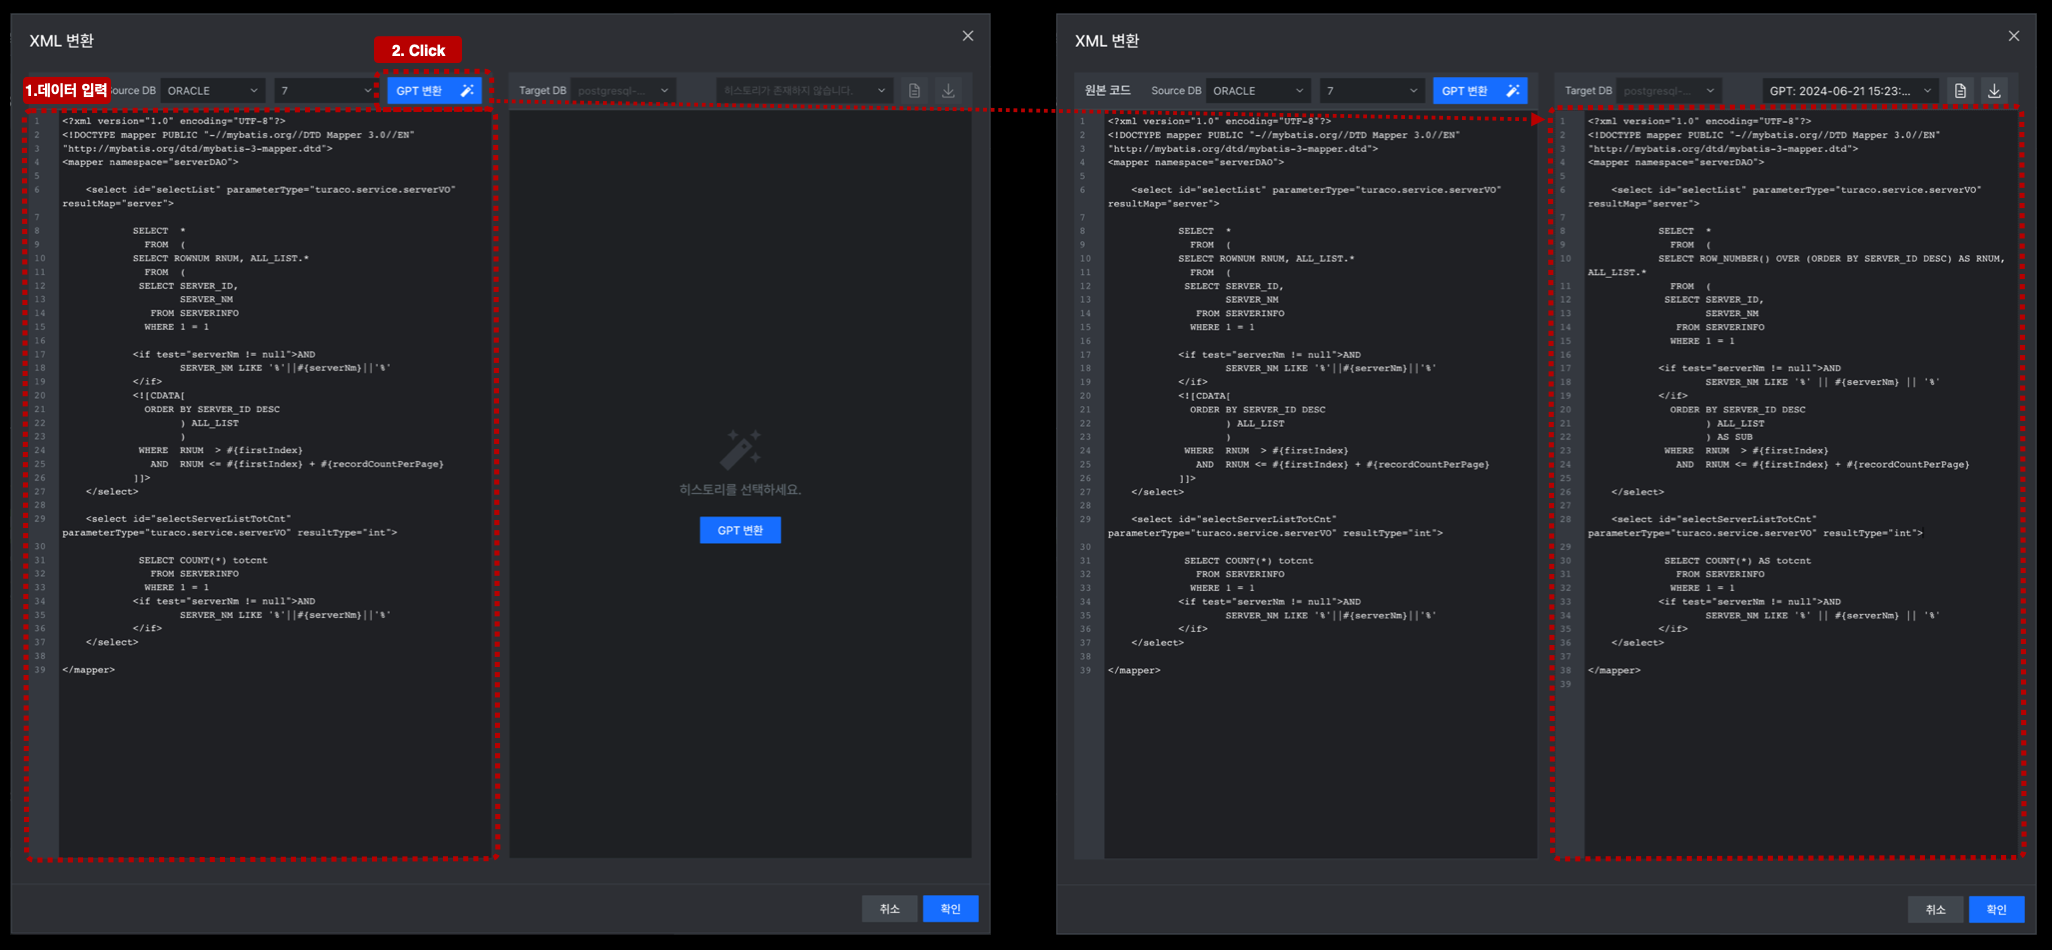Image resolution: width=2052 pixels, height=950 pixels.
Task: Click document icon next to GPT: 2024-06-21 history
Action: tap(1960, 91)
